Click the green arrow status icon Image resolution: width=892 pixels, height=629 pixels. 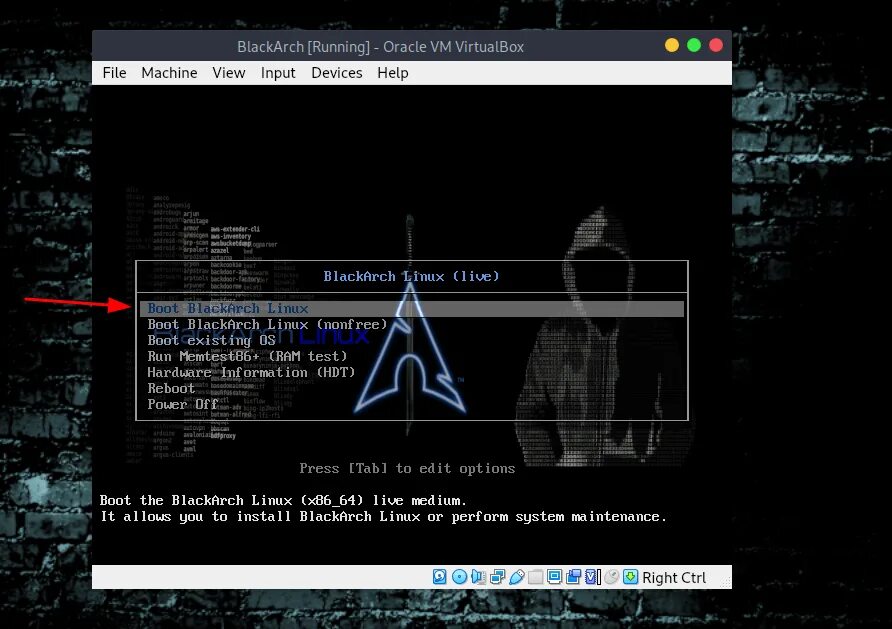pyautogui.click(x=630, y=576)
